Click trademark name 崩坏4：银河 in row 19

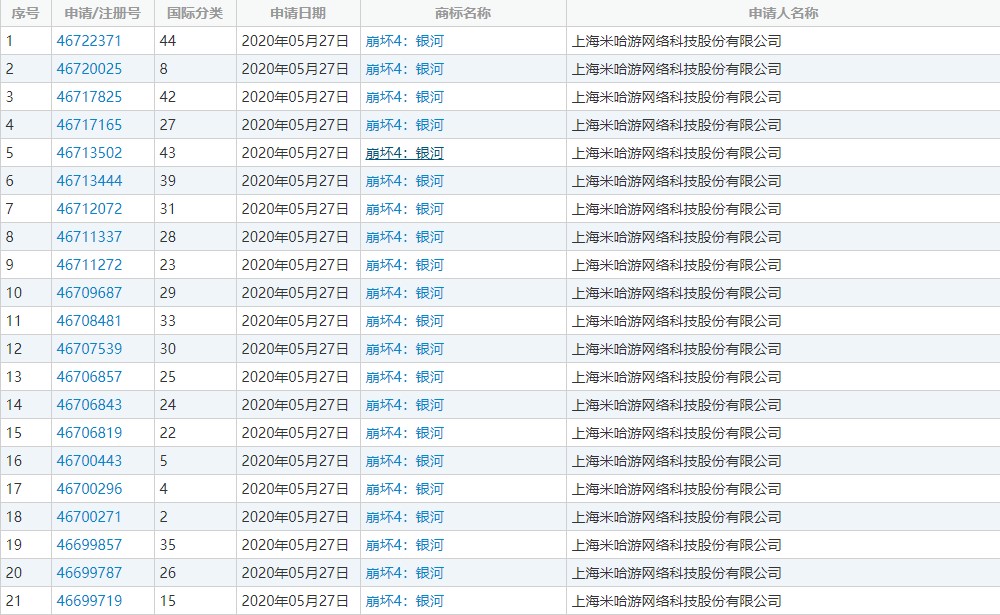click(x=404, y=545)
